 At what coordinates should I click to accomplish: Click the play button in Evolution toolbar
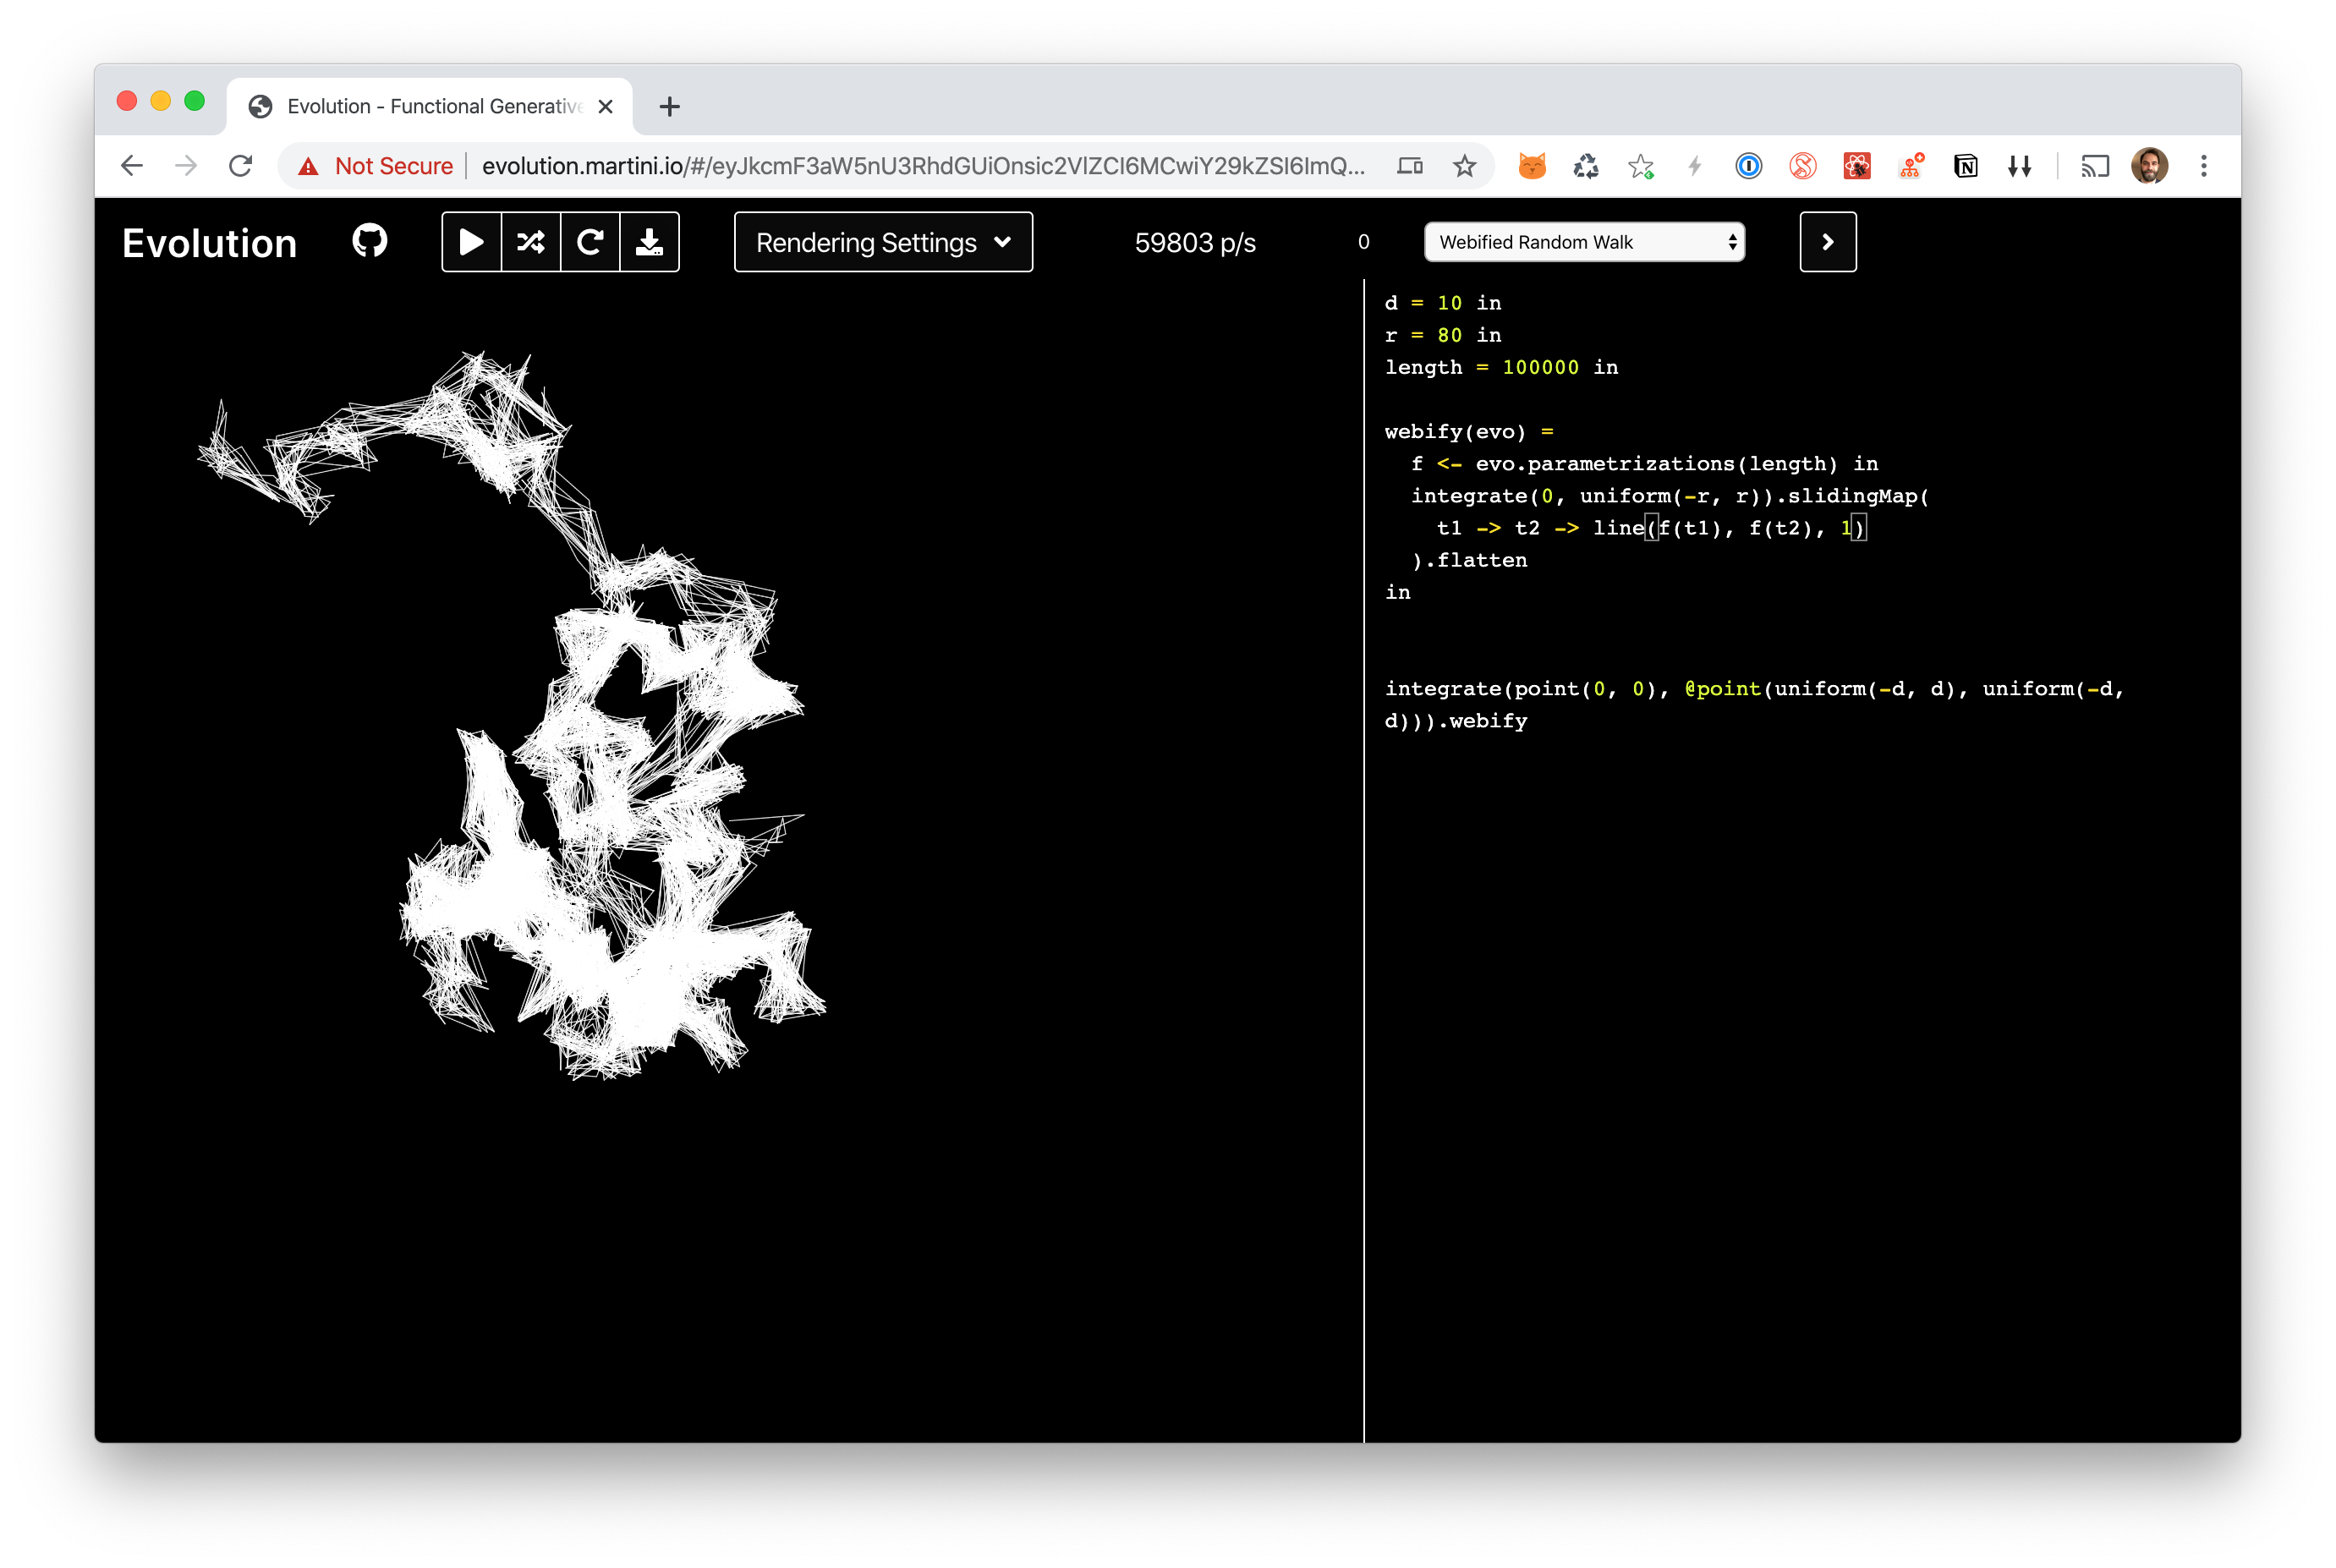[471, 242]
